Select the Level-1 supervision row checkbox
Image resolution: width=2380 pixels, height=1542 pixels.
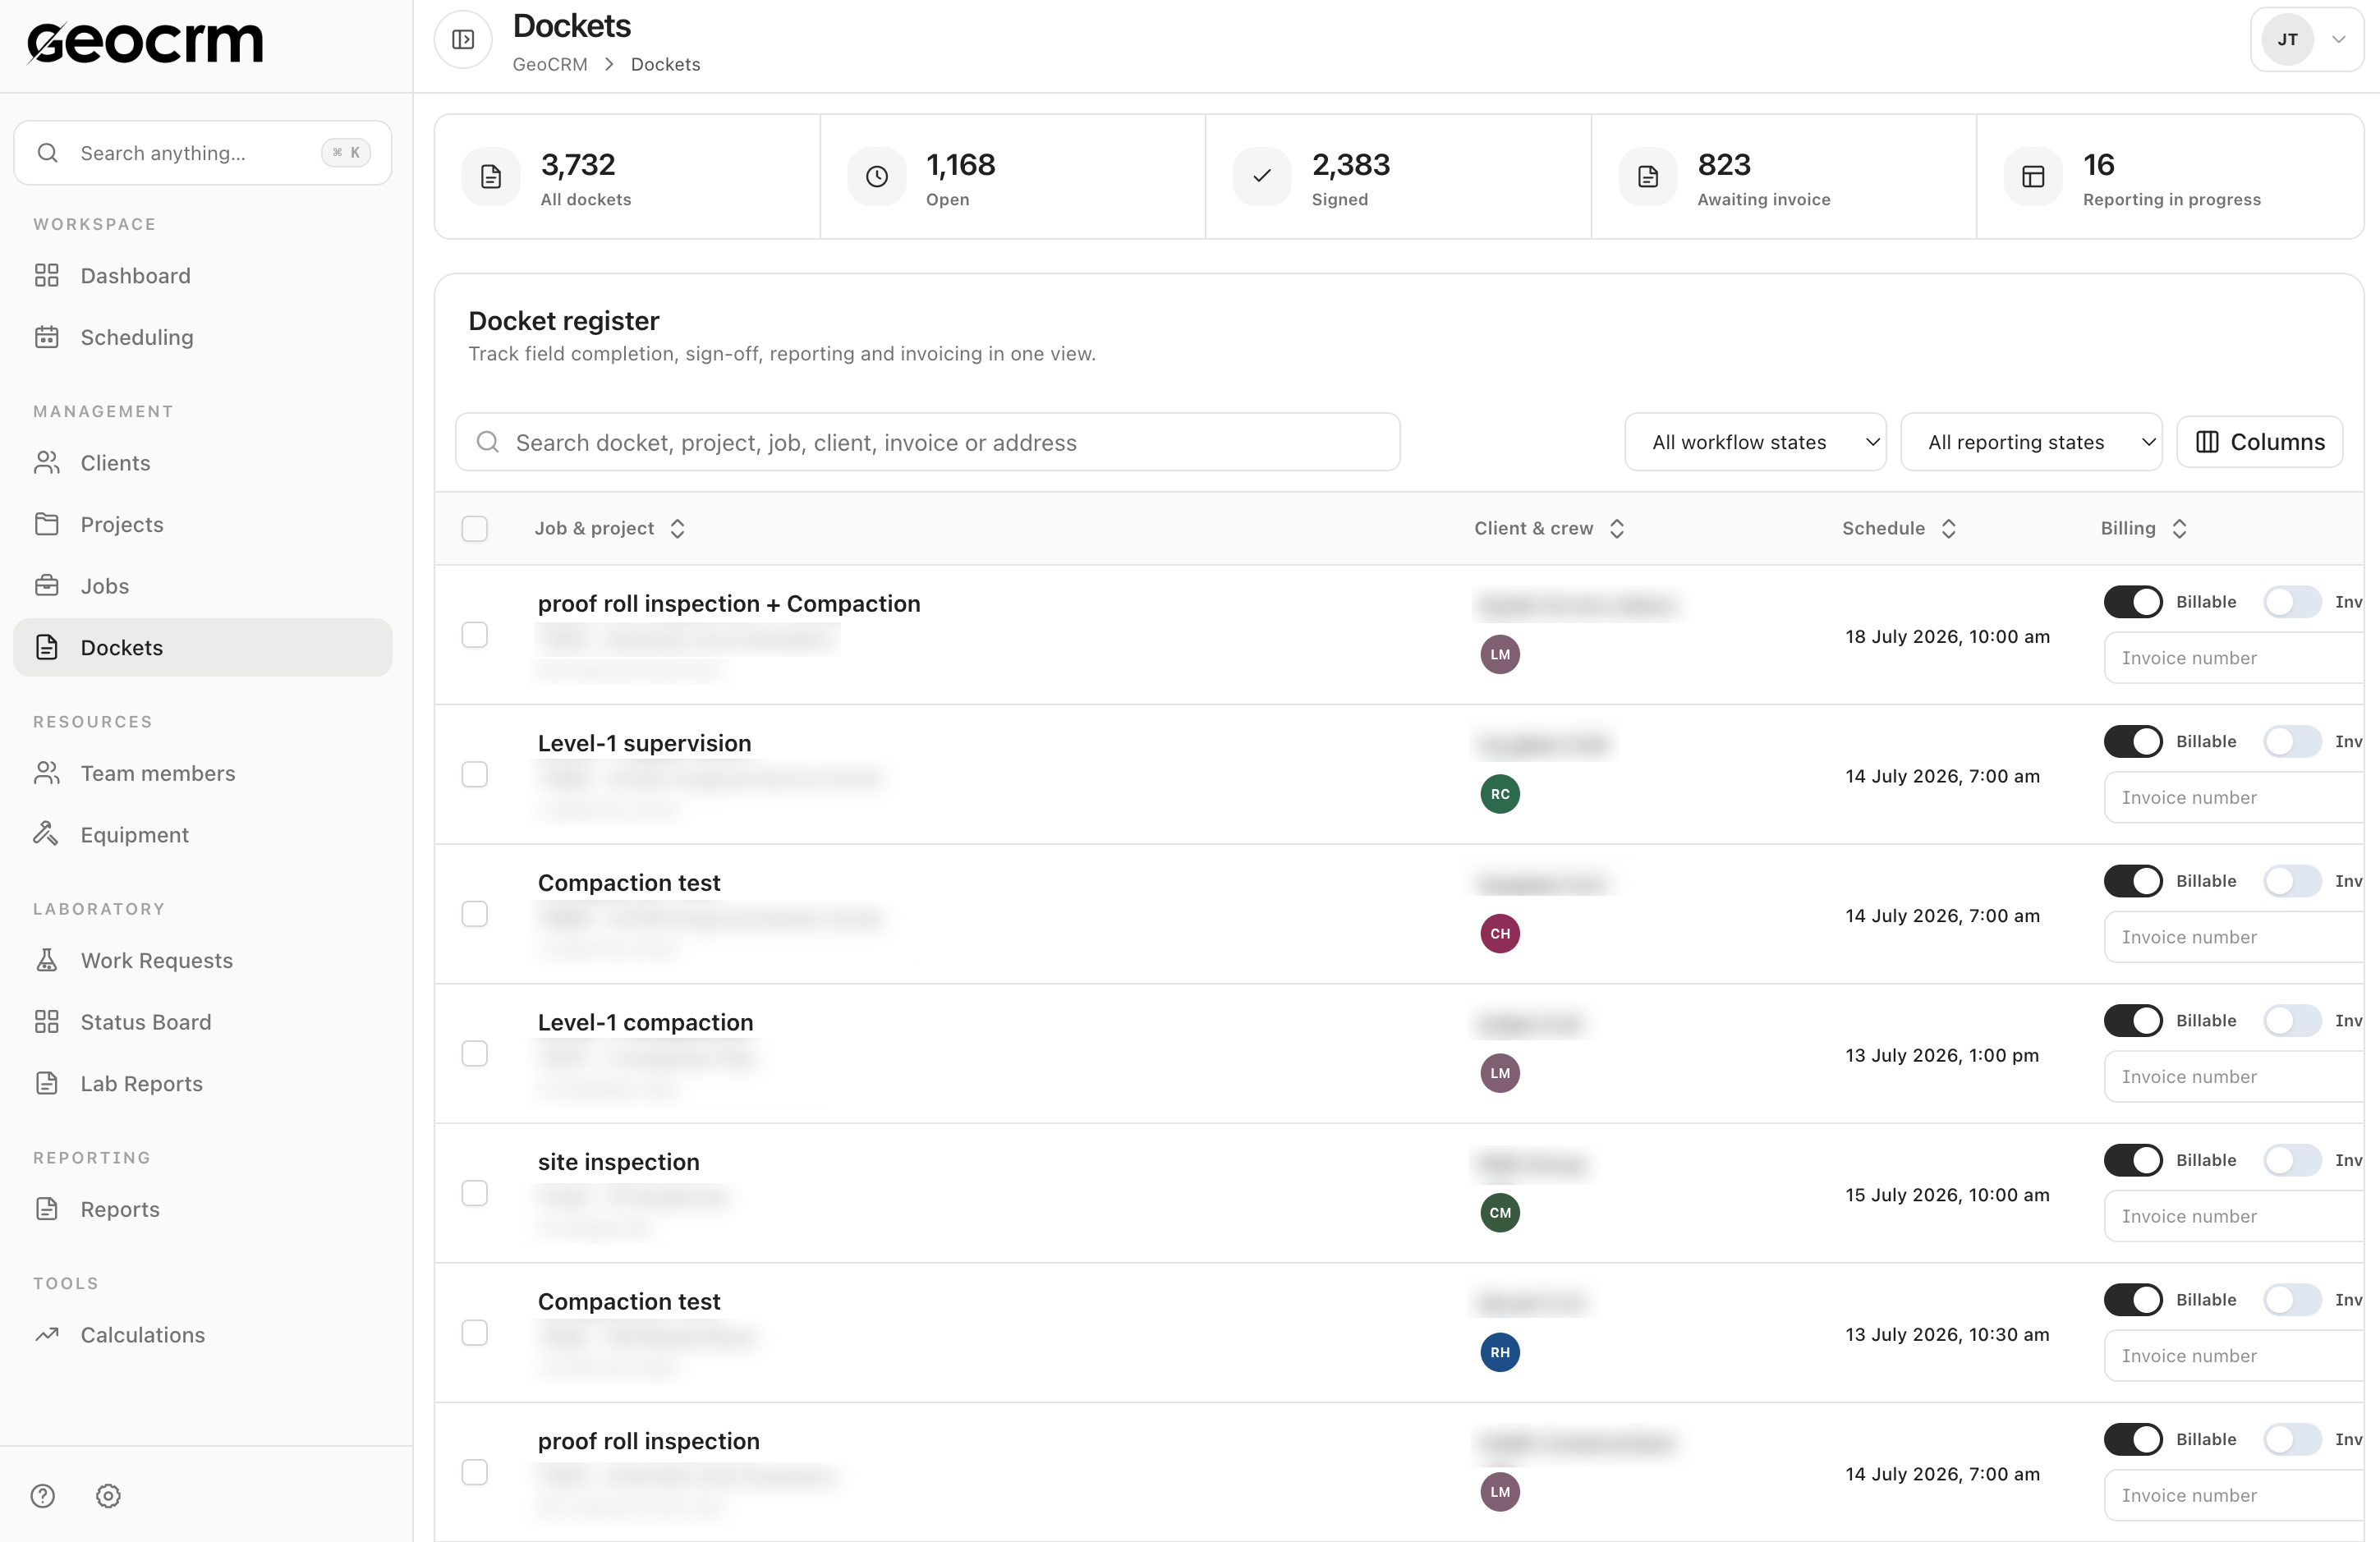tap(475, 775)
